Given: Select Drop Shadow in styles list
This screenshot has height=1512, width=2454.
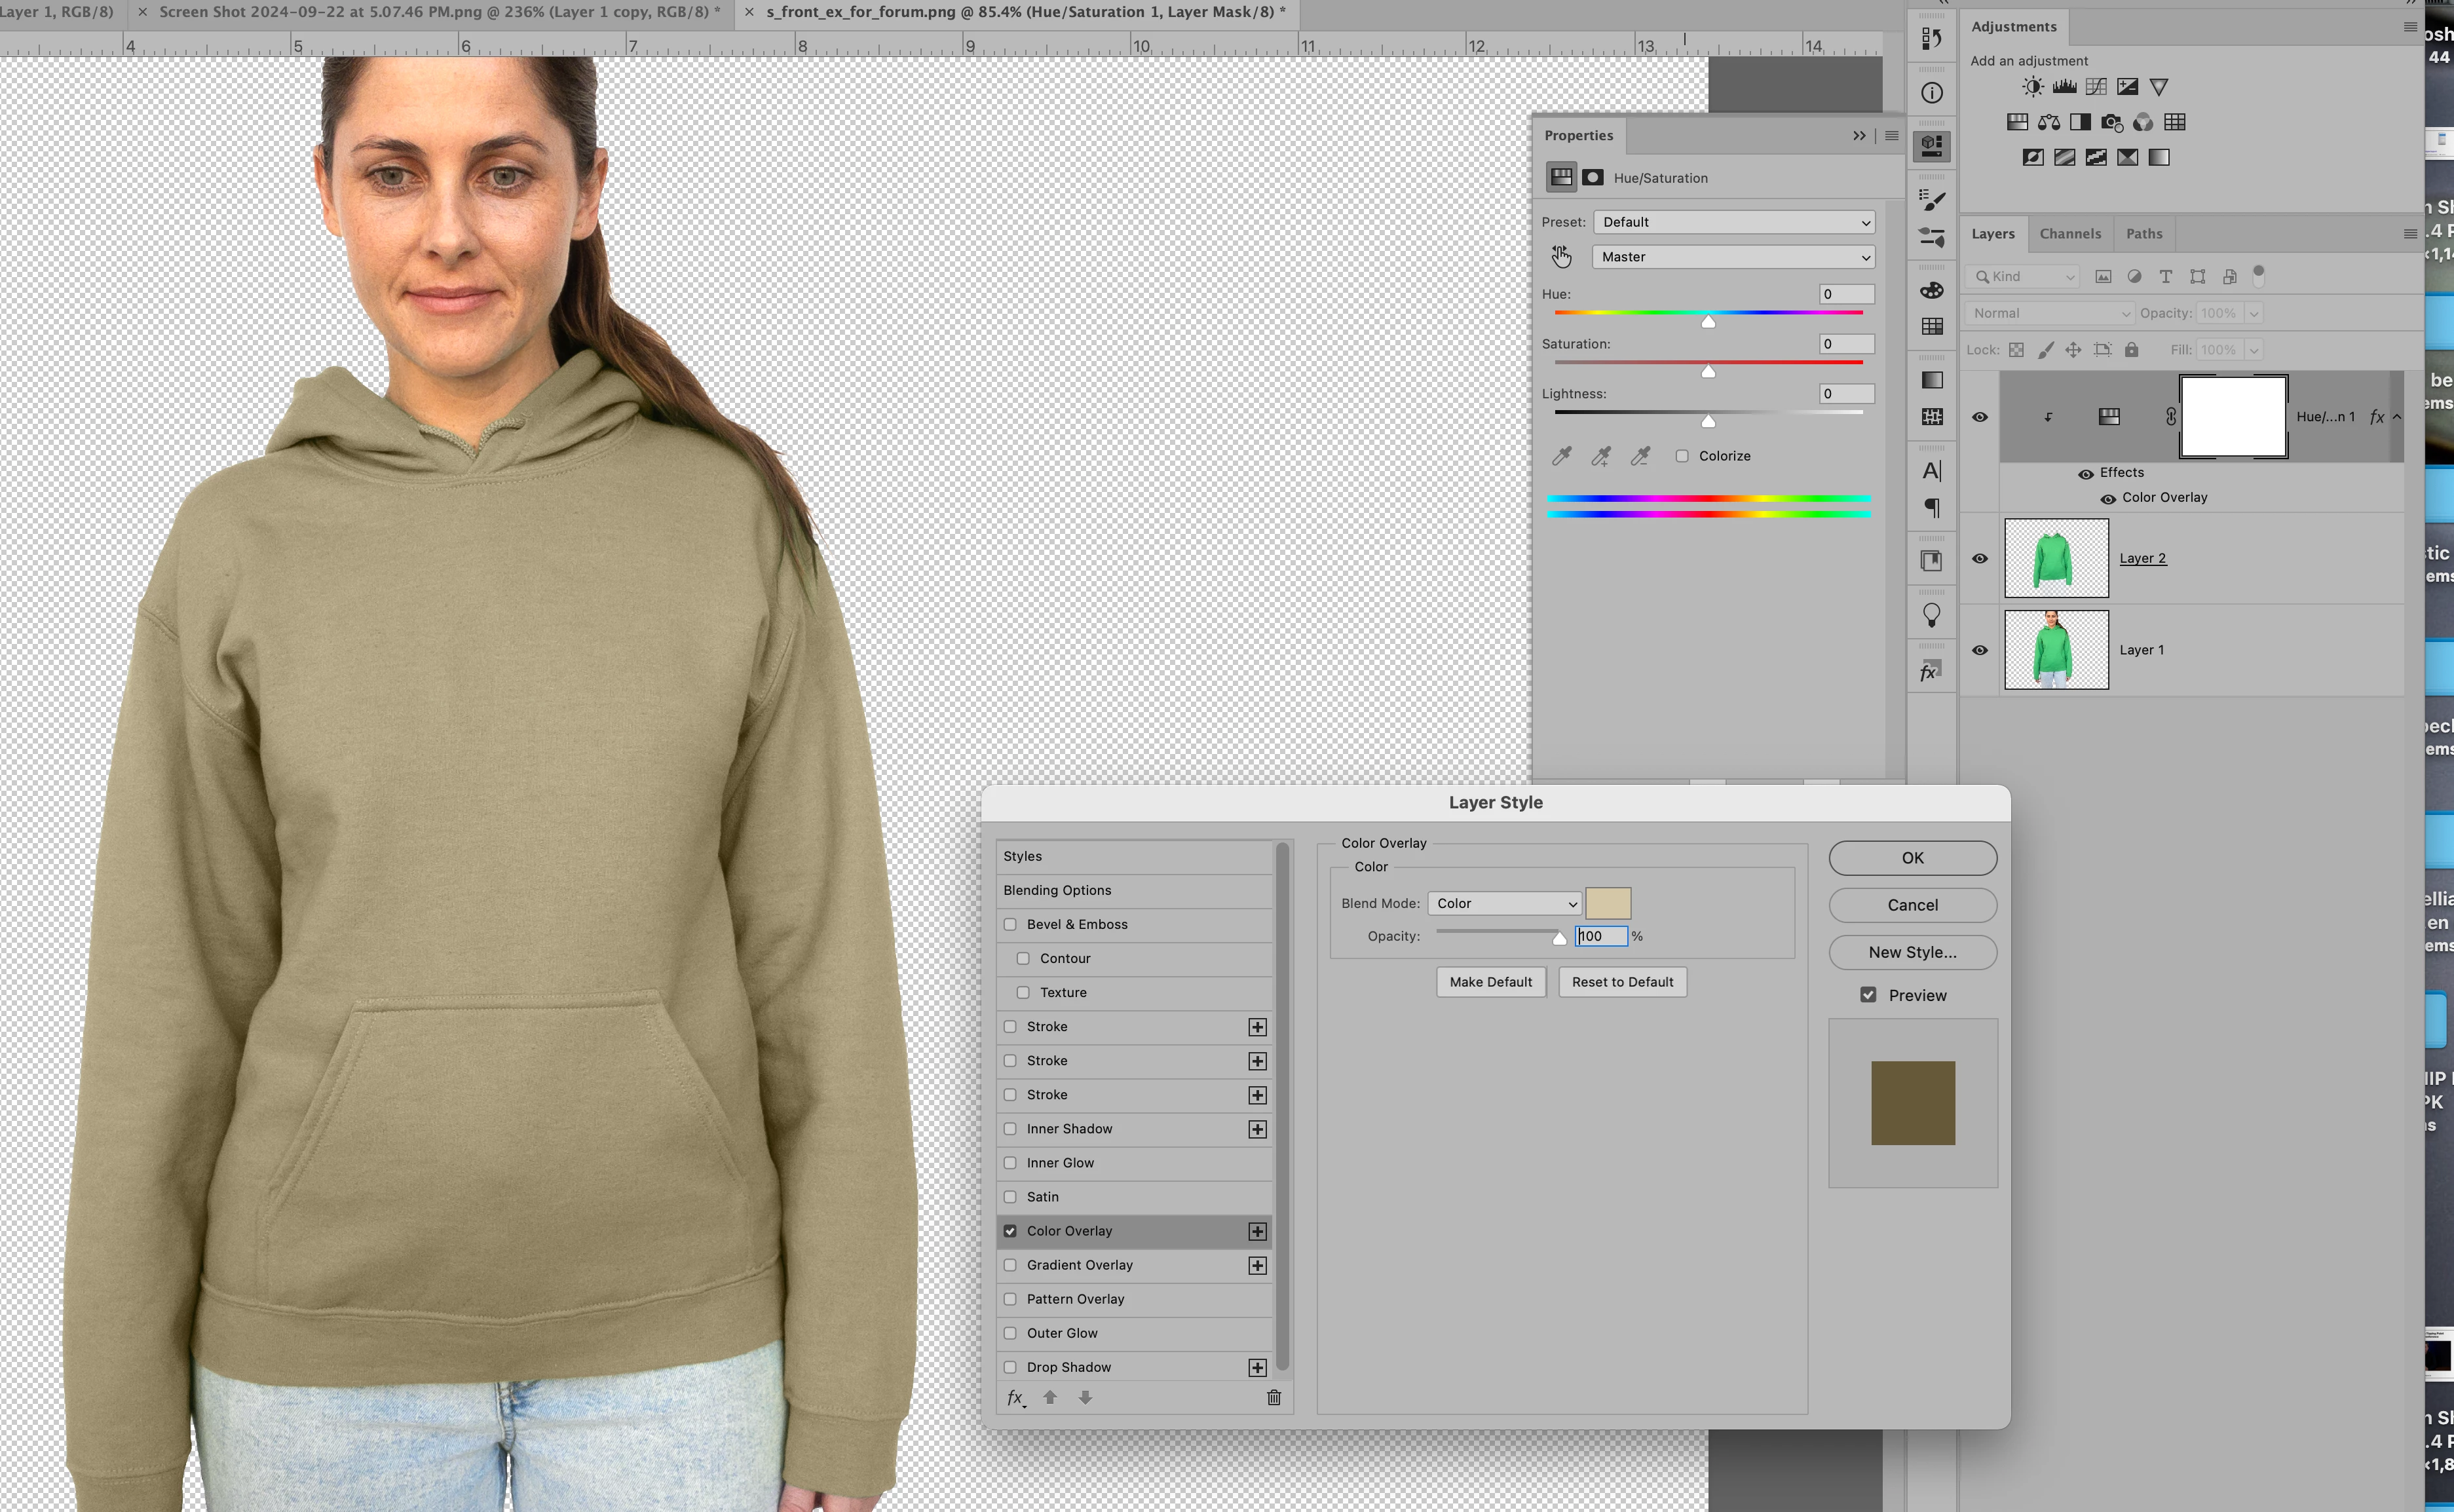Looking at the screenshot, I should 1068,1367.
